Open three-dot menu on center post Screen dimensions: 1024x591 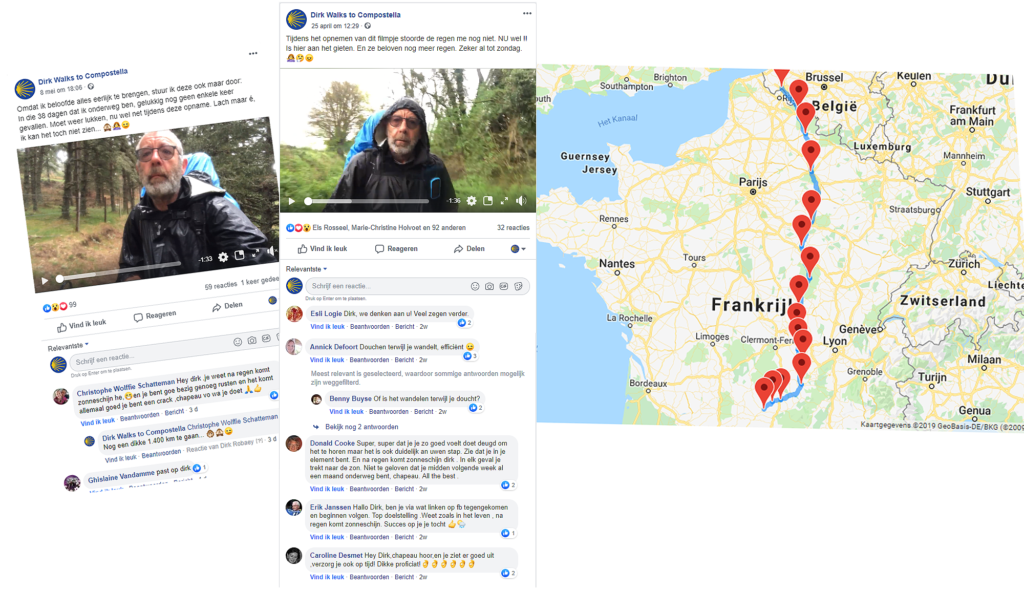527,14
